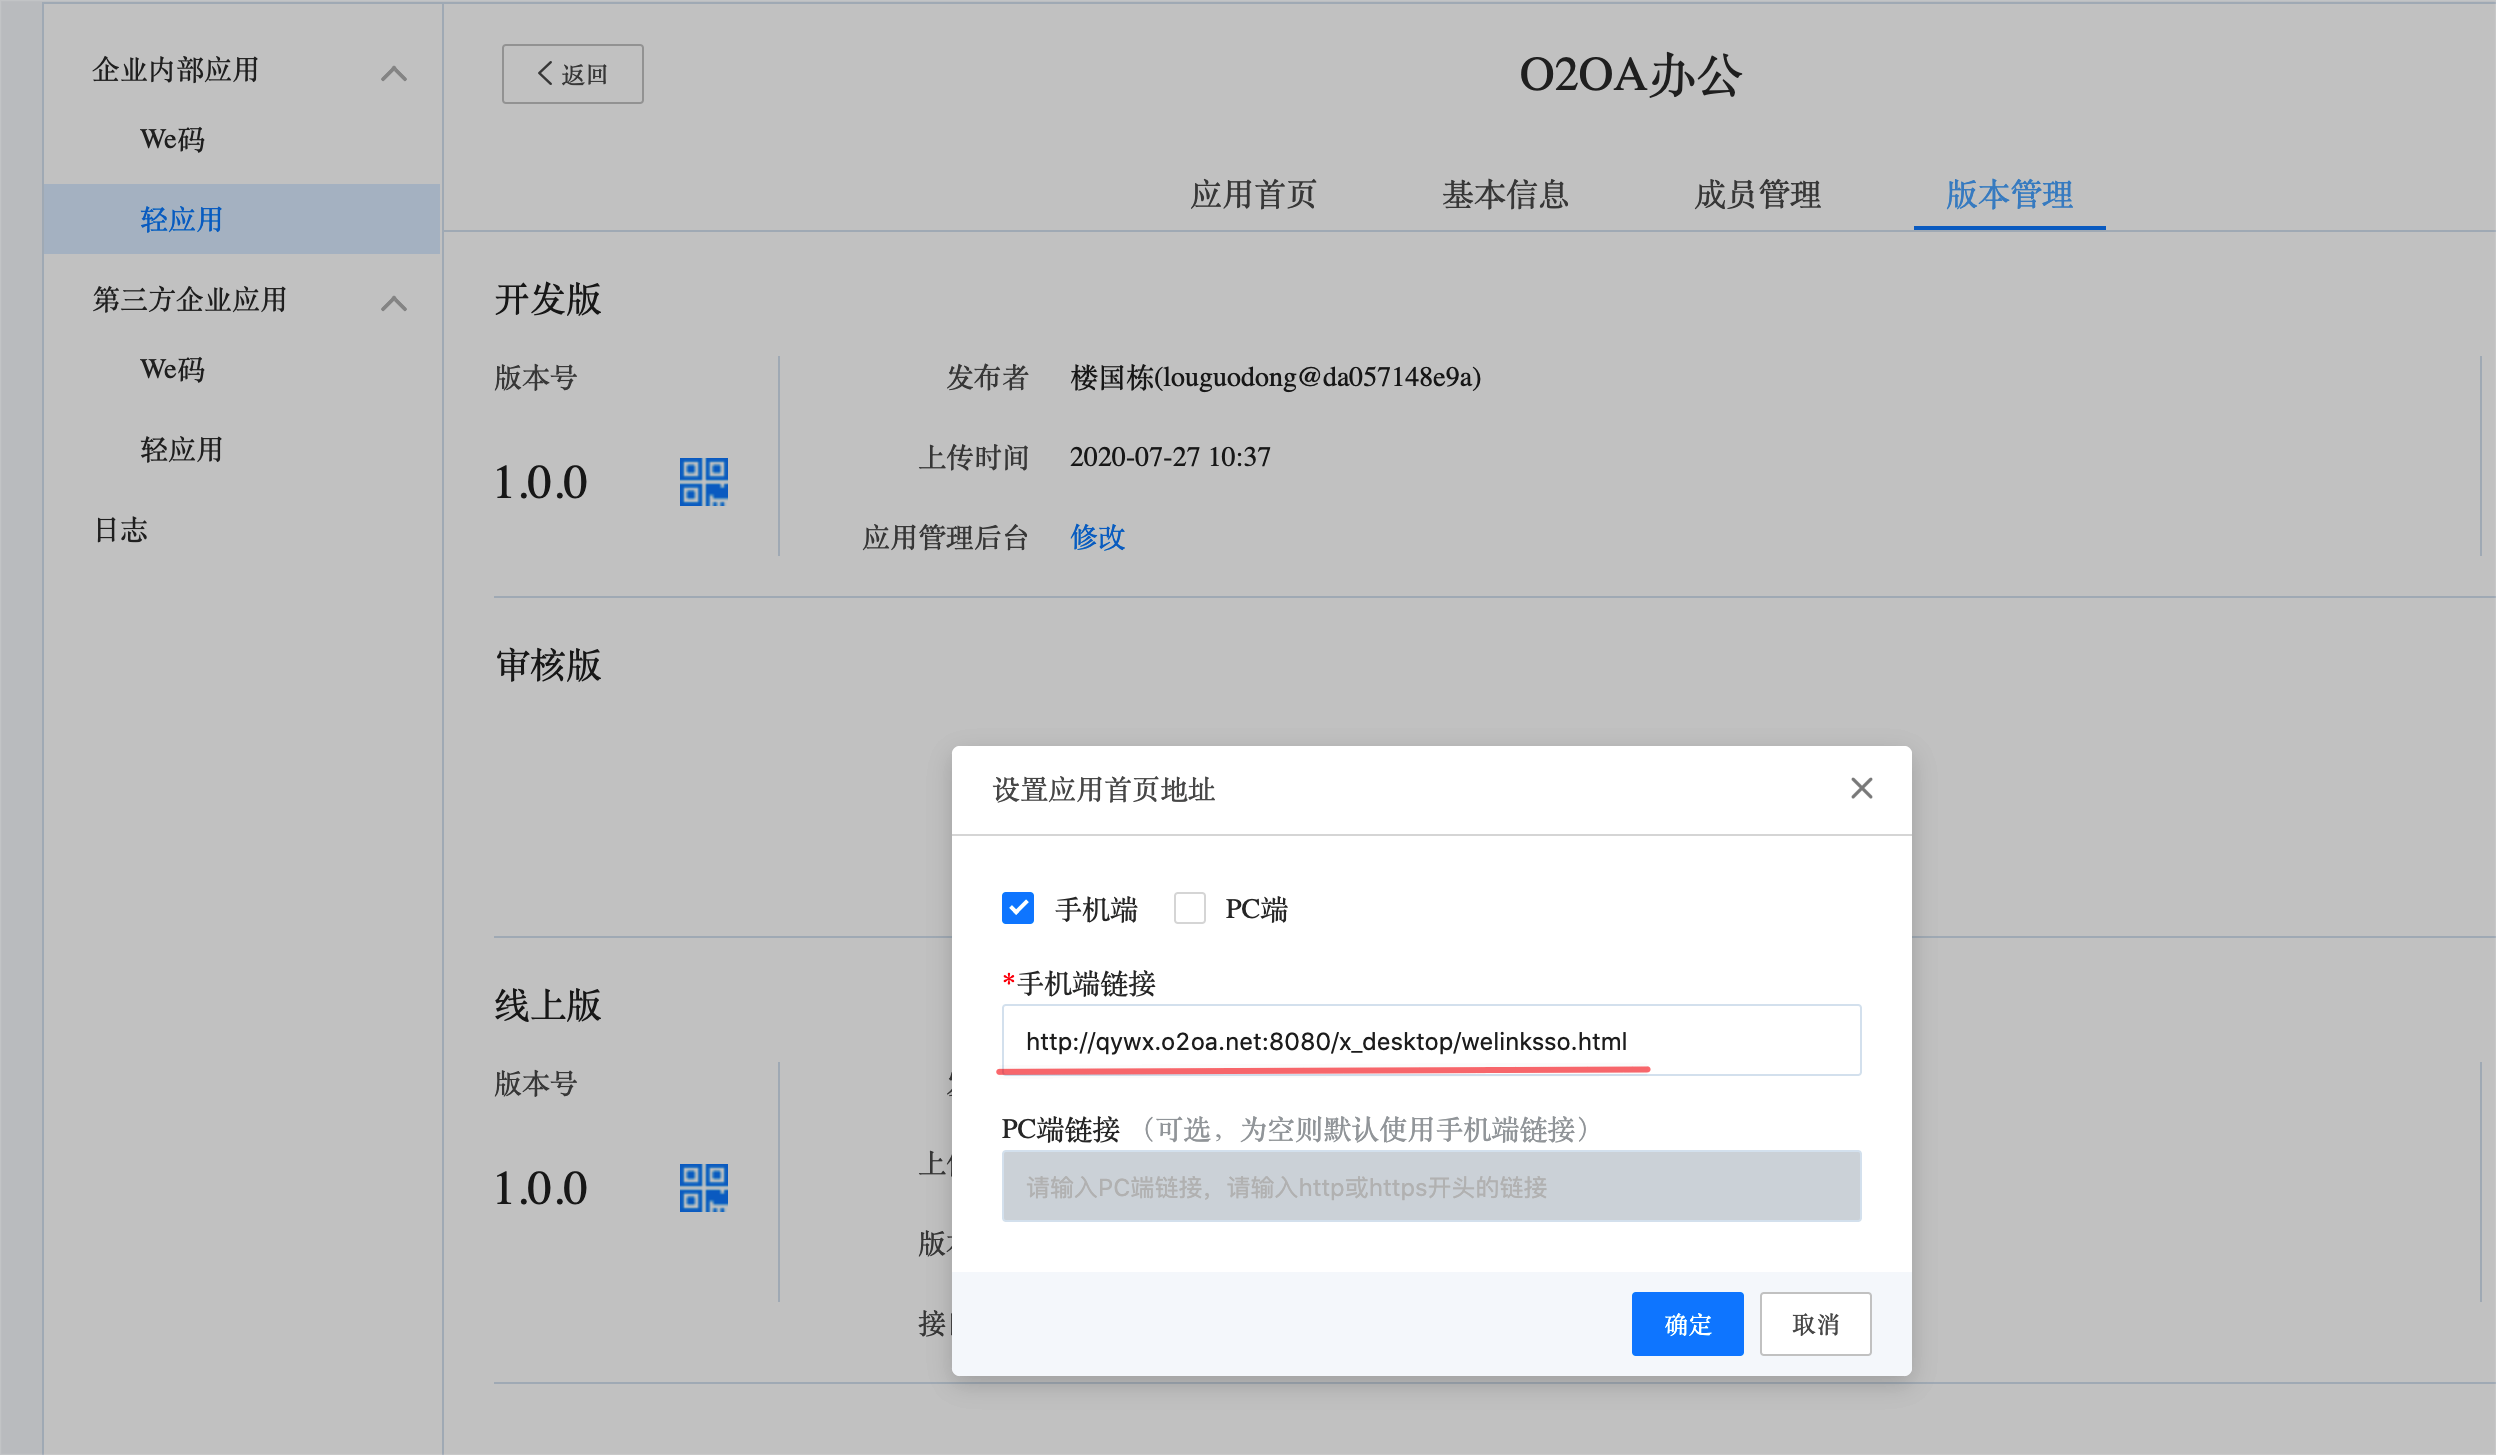Open the 日志 sidebar item
2496x1455 pixels.
(121, 529)
